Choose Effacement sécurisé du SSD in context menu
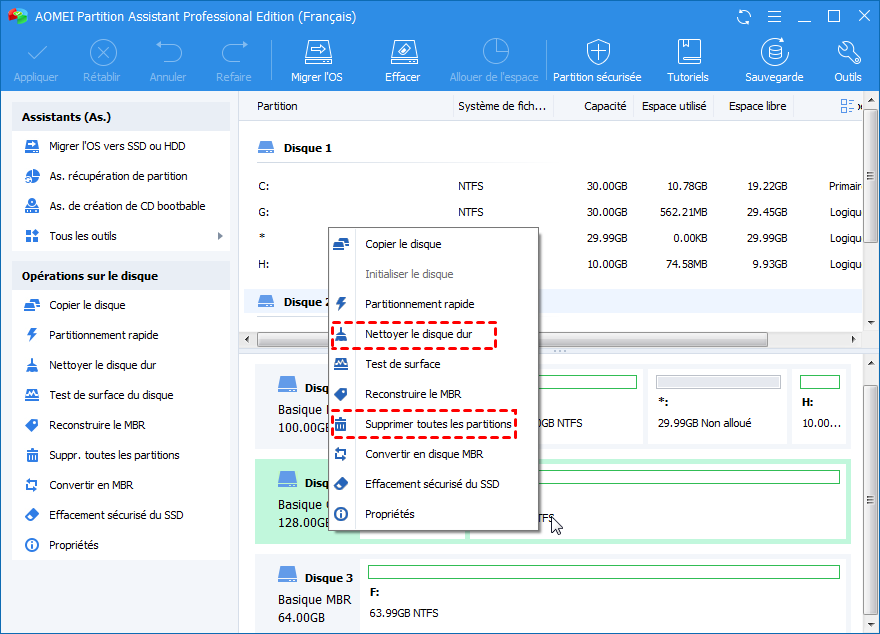Image resolution: width=880 pixels, height=634 pixels. (x=433, y=484)
